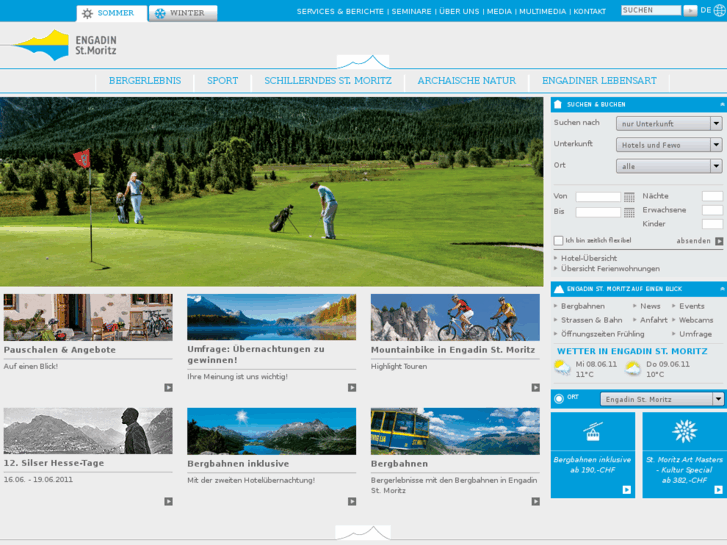Click the absenden arrow icon
Screen dimensions: 727x545
pos(719,241)
